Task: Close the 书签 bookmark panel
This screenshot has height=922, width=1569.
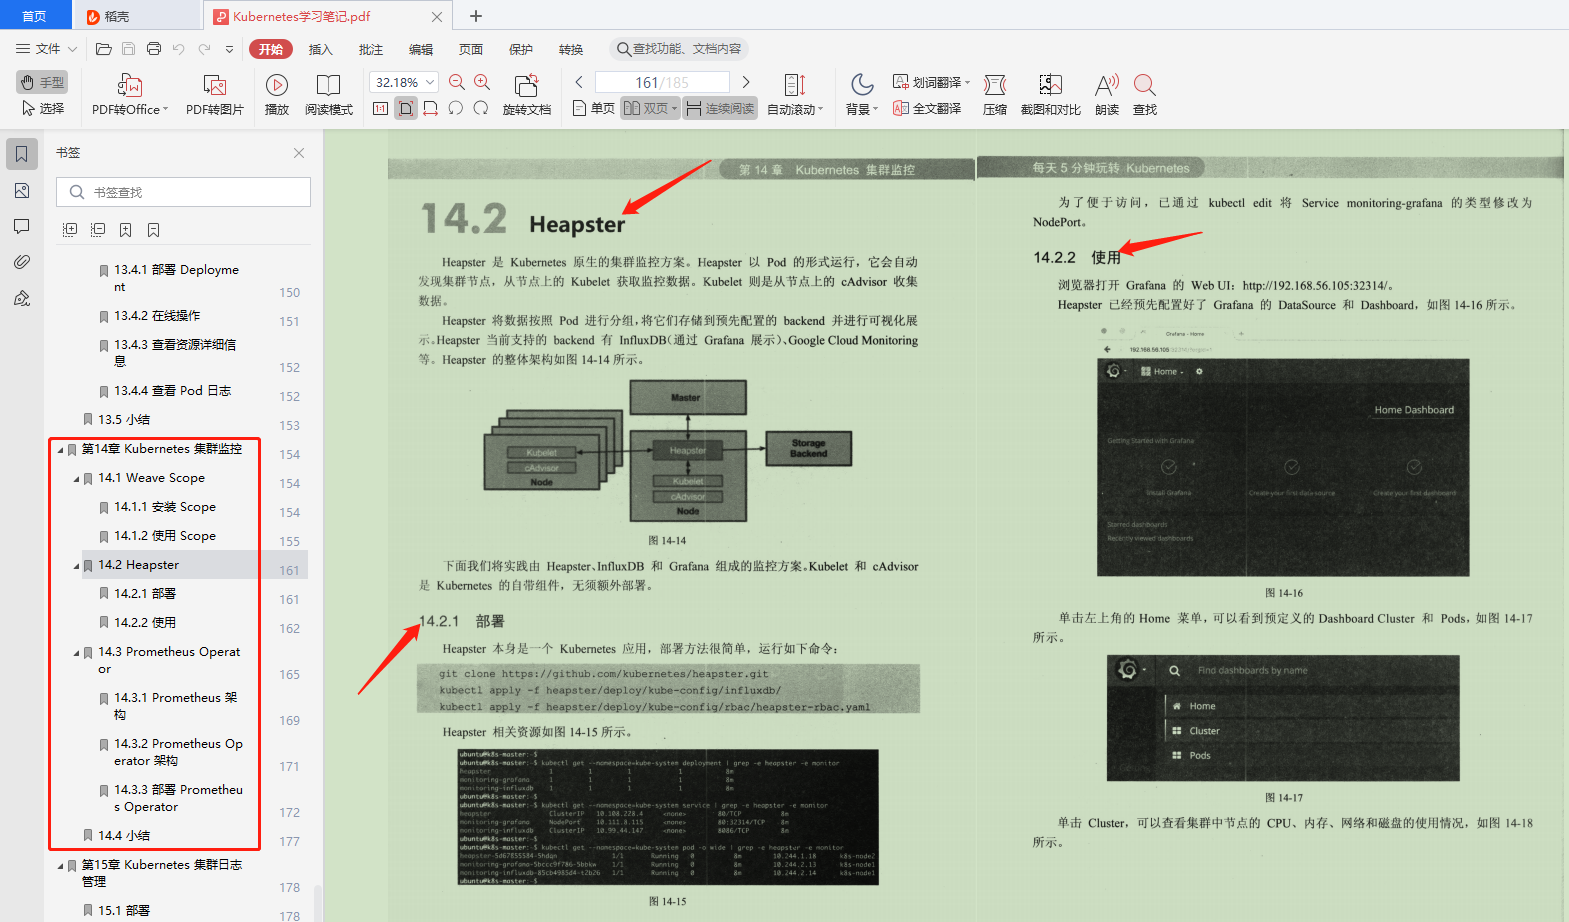Action: [x=299, y=153]
